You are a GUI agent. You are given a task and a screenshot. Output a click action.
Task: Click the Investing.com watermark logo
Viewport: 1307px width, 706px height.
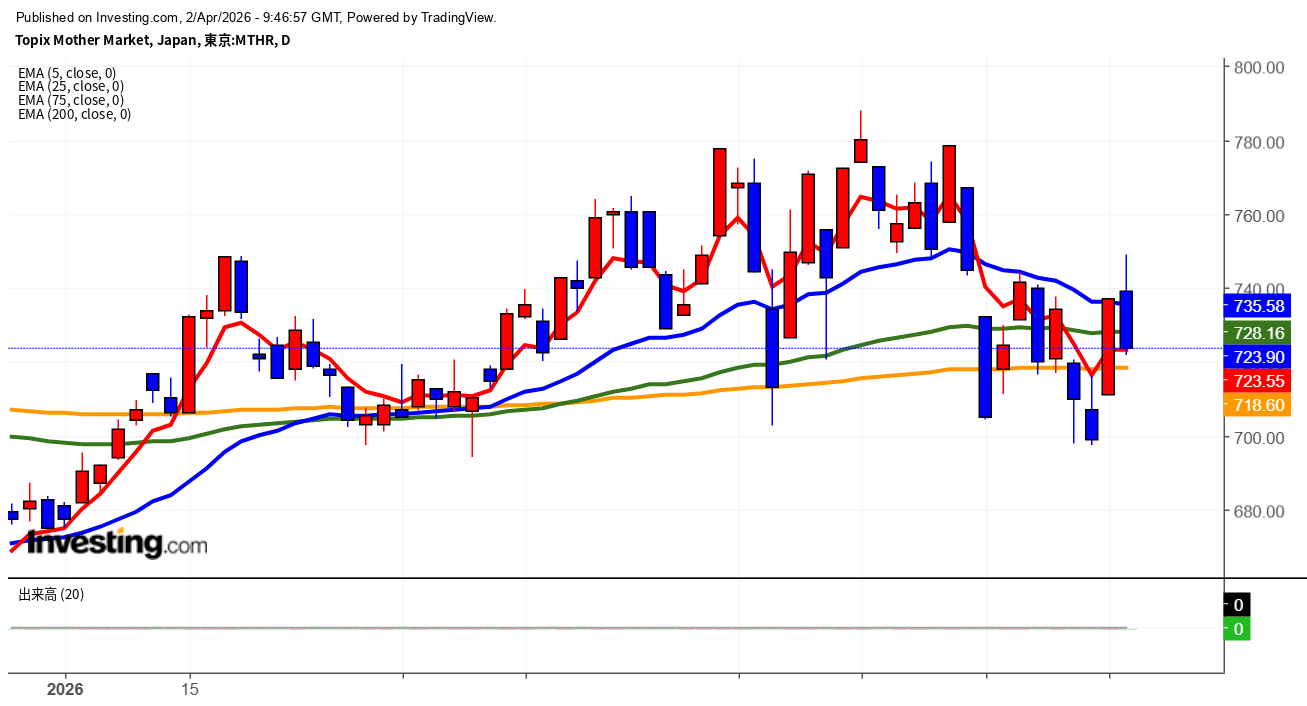(x=117, y=543)
